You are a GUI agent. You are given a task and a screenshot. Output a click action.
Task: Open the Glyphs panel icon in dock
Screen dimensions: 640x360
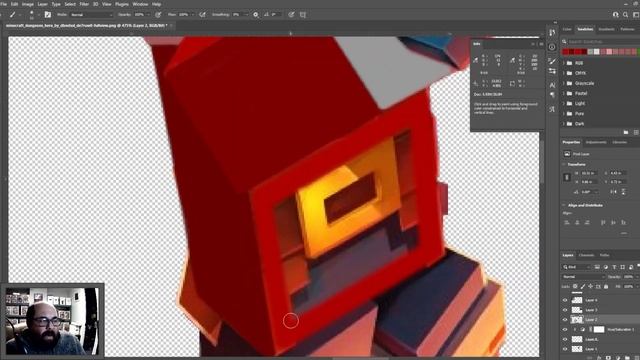[x=552, y=109]
